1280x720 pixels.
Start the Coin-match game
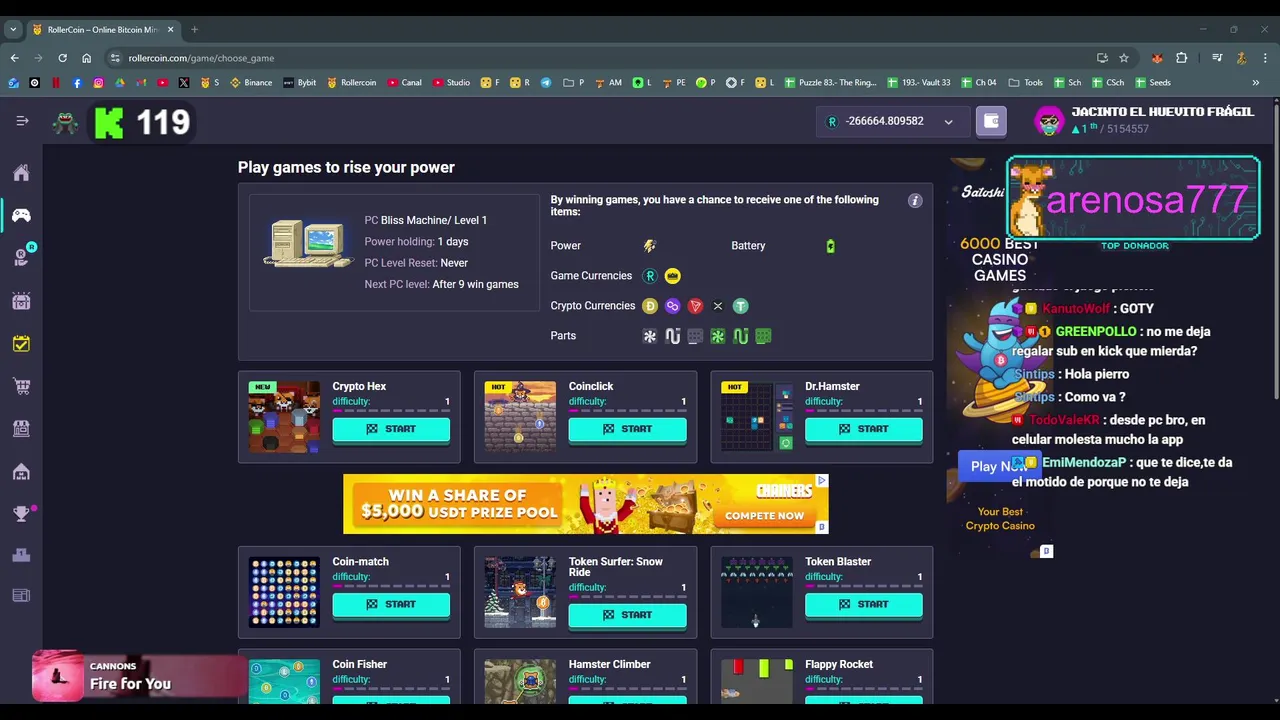tap(391, 605)
